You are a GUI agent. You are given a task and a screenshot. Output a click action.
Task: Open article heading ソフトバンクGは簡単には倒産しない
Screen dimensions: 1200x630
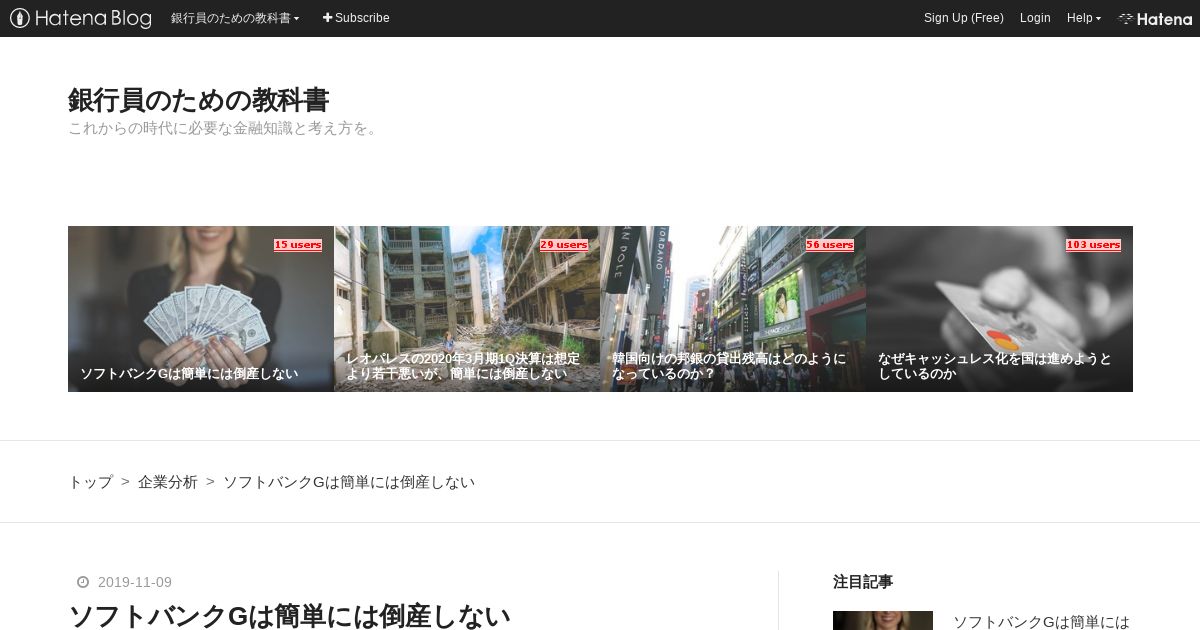tap(289, 616)
